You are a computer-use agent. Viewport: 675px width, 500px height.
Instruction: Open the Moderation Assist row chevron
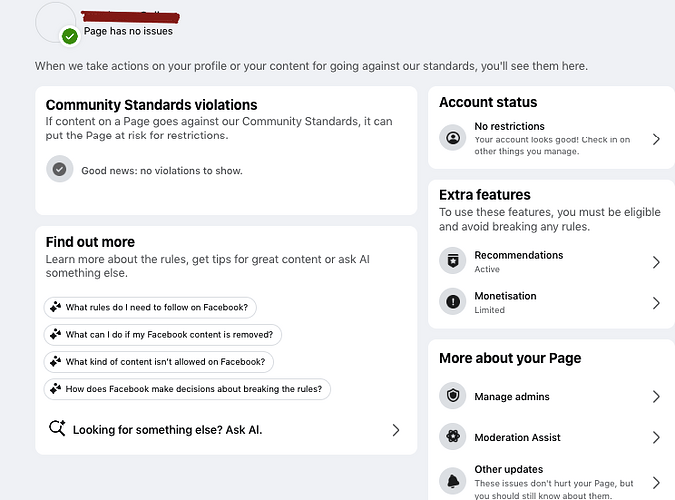coord(656,438)
